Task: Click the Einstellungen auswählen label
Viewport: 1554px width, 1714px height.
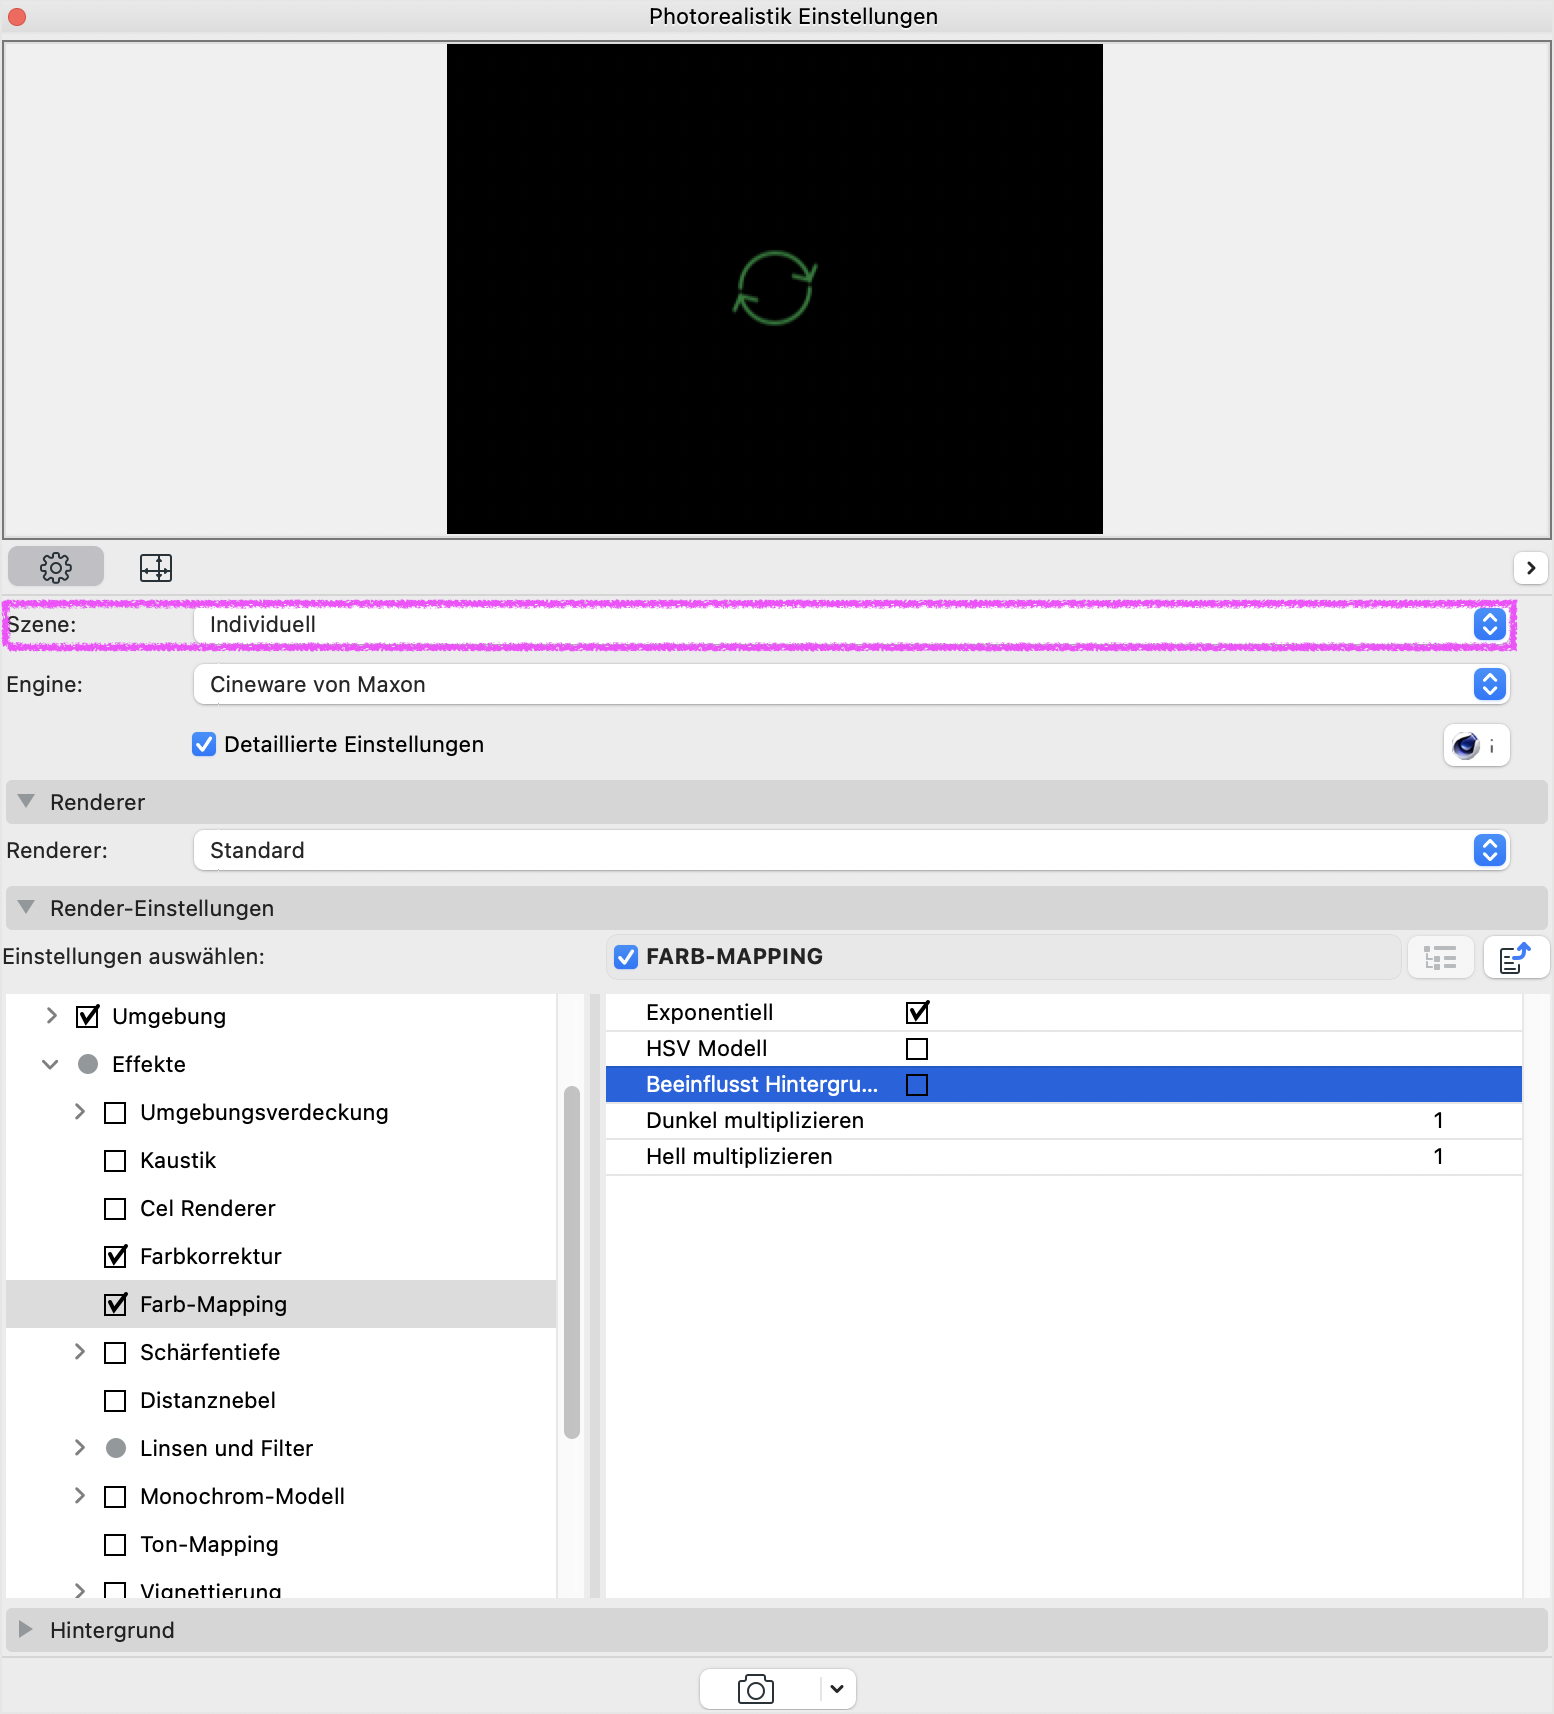Action: point(134,957)
